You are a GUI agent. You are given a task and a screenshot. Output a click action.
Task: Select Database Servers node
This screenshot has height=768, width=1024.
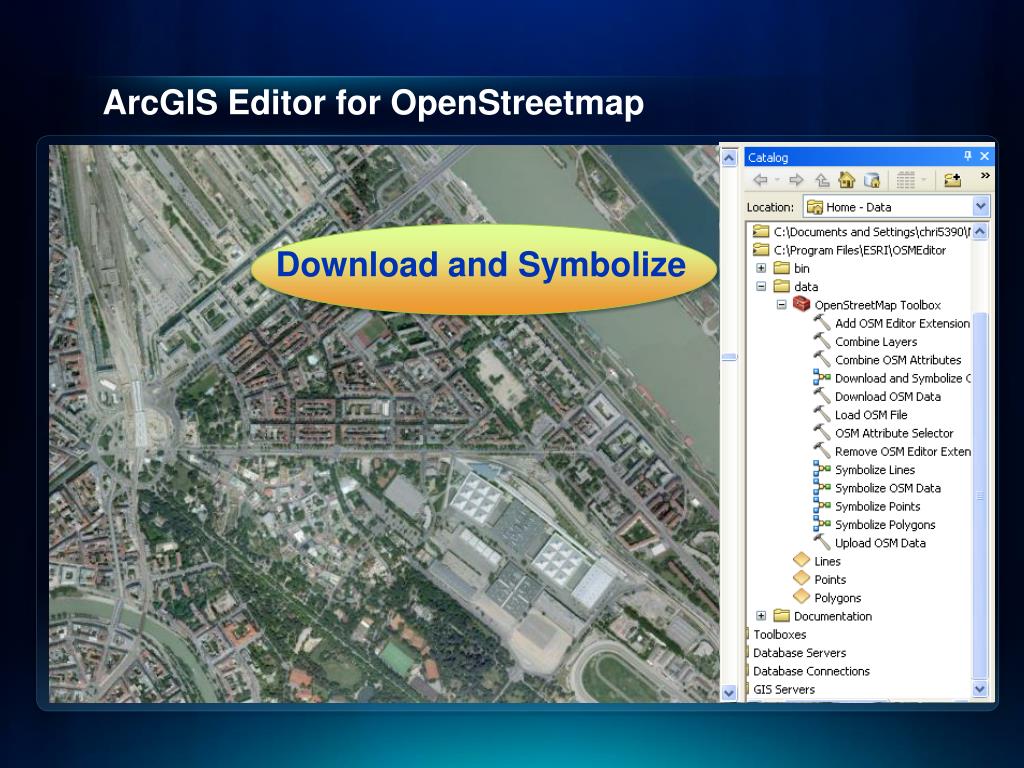tap(799, 652)
